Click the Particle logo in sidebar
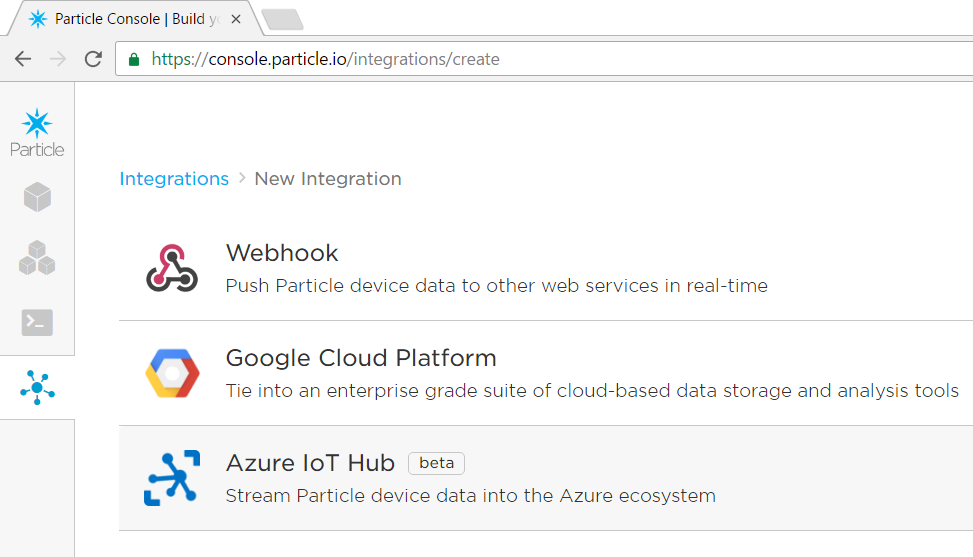973x557 pixels. pos(37,132)
